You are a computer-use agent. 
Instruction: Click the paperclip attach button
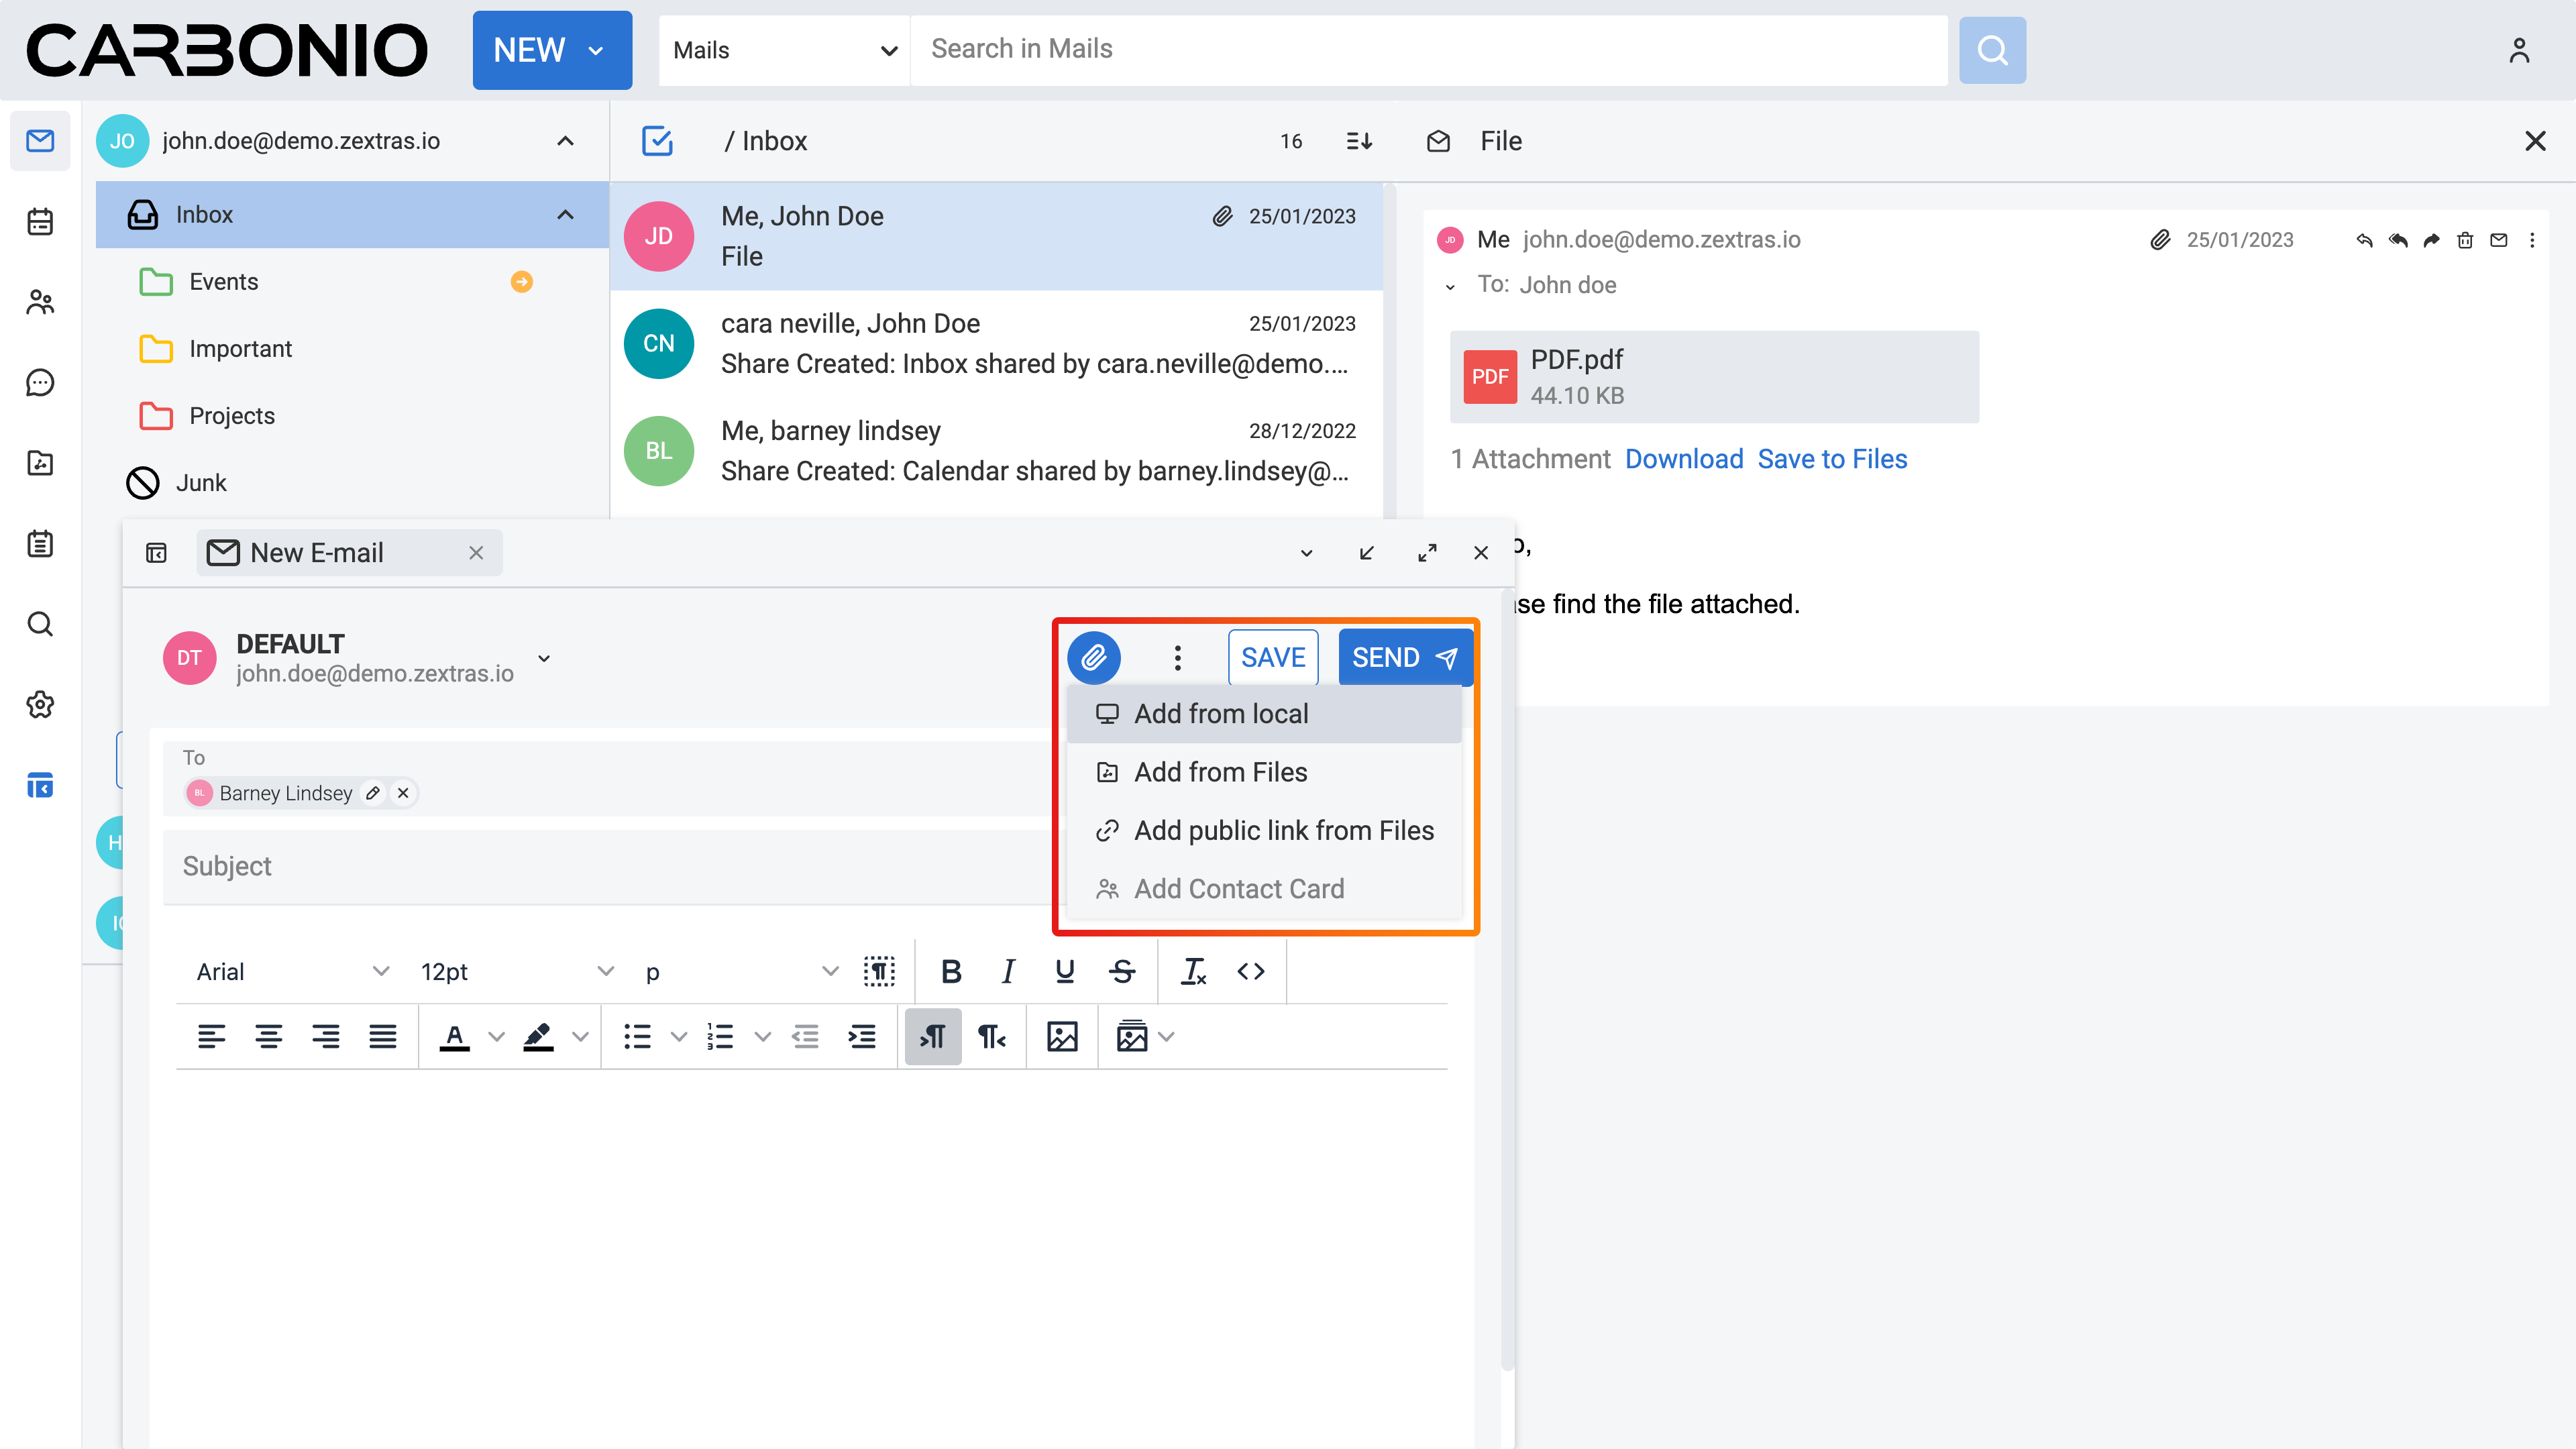click(1094, 658)
